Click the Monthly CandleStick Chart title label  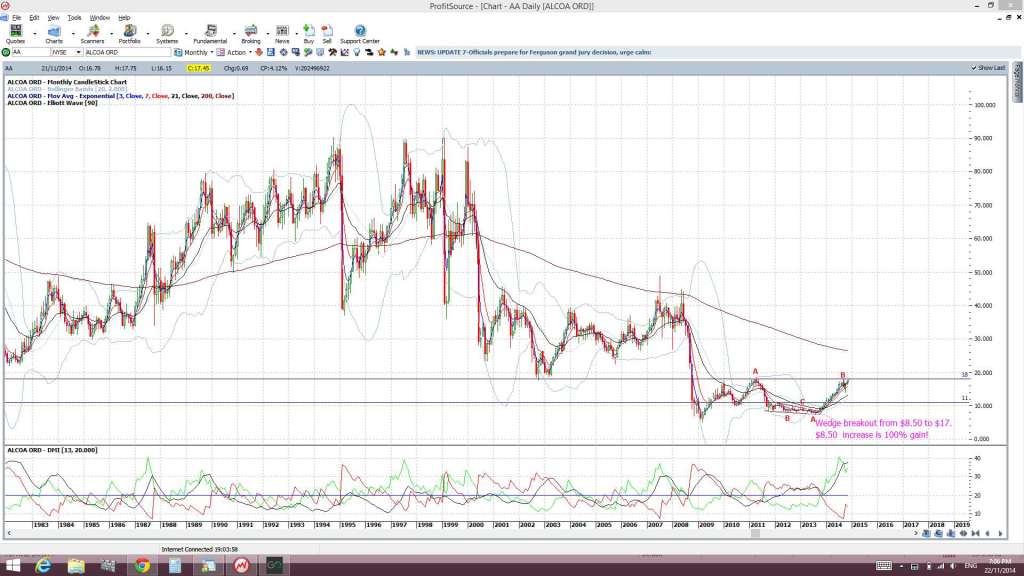tap(67, 82)
